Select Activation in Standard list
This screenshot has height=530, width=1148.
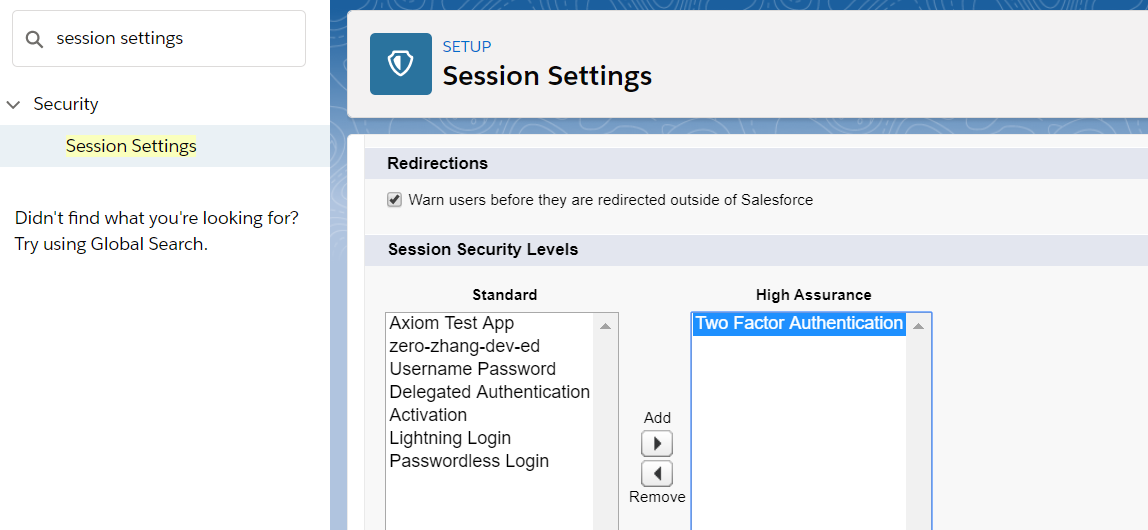(428, 415)
